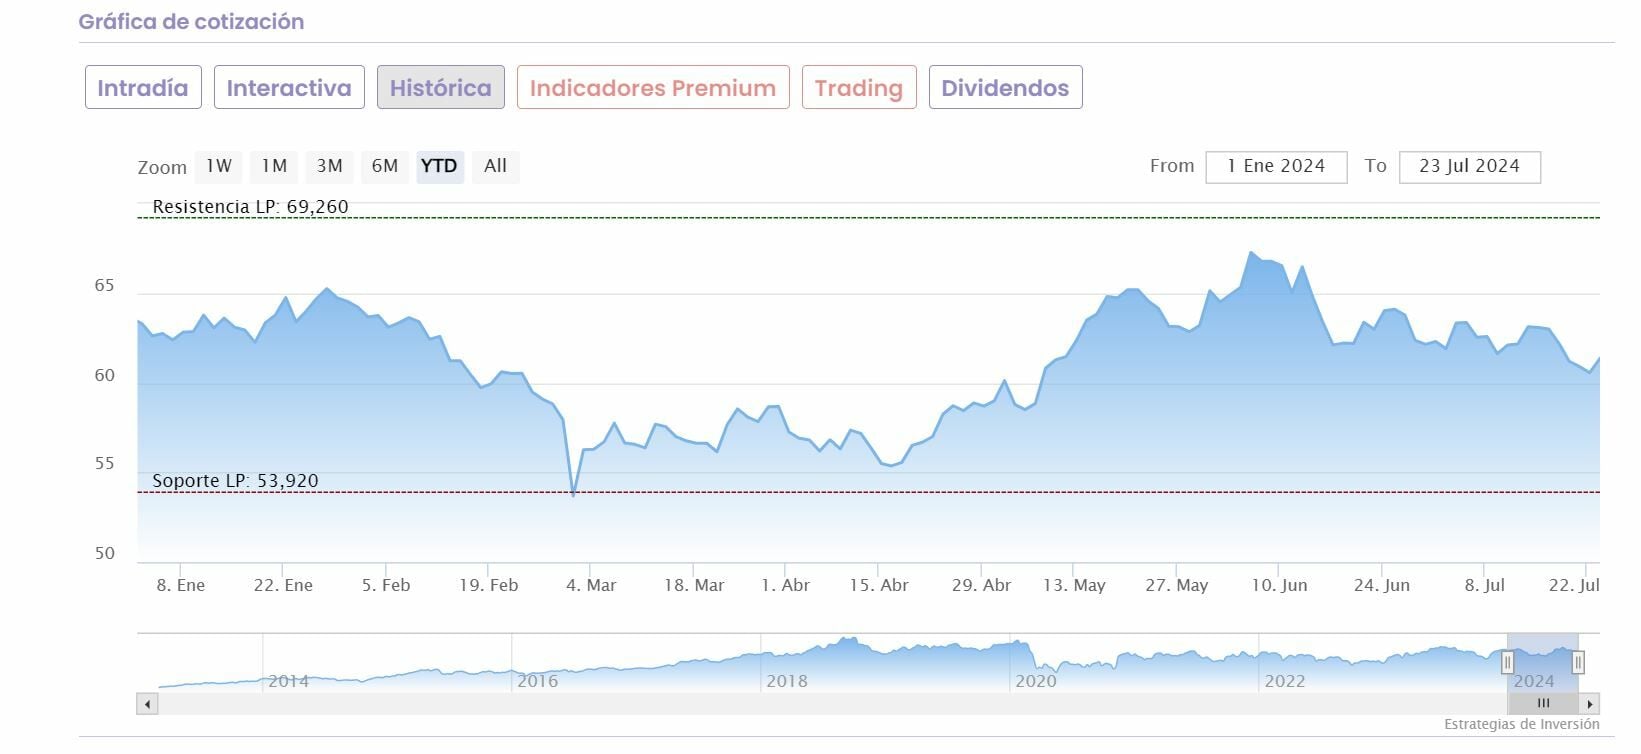Image resolution: width=1641 pixels, height=754 pixels.
Task: Click the navigator scroll-right arrow
Action: pos(1590,704)
